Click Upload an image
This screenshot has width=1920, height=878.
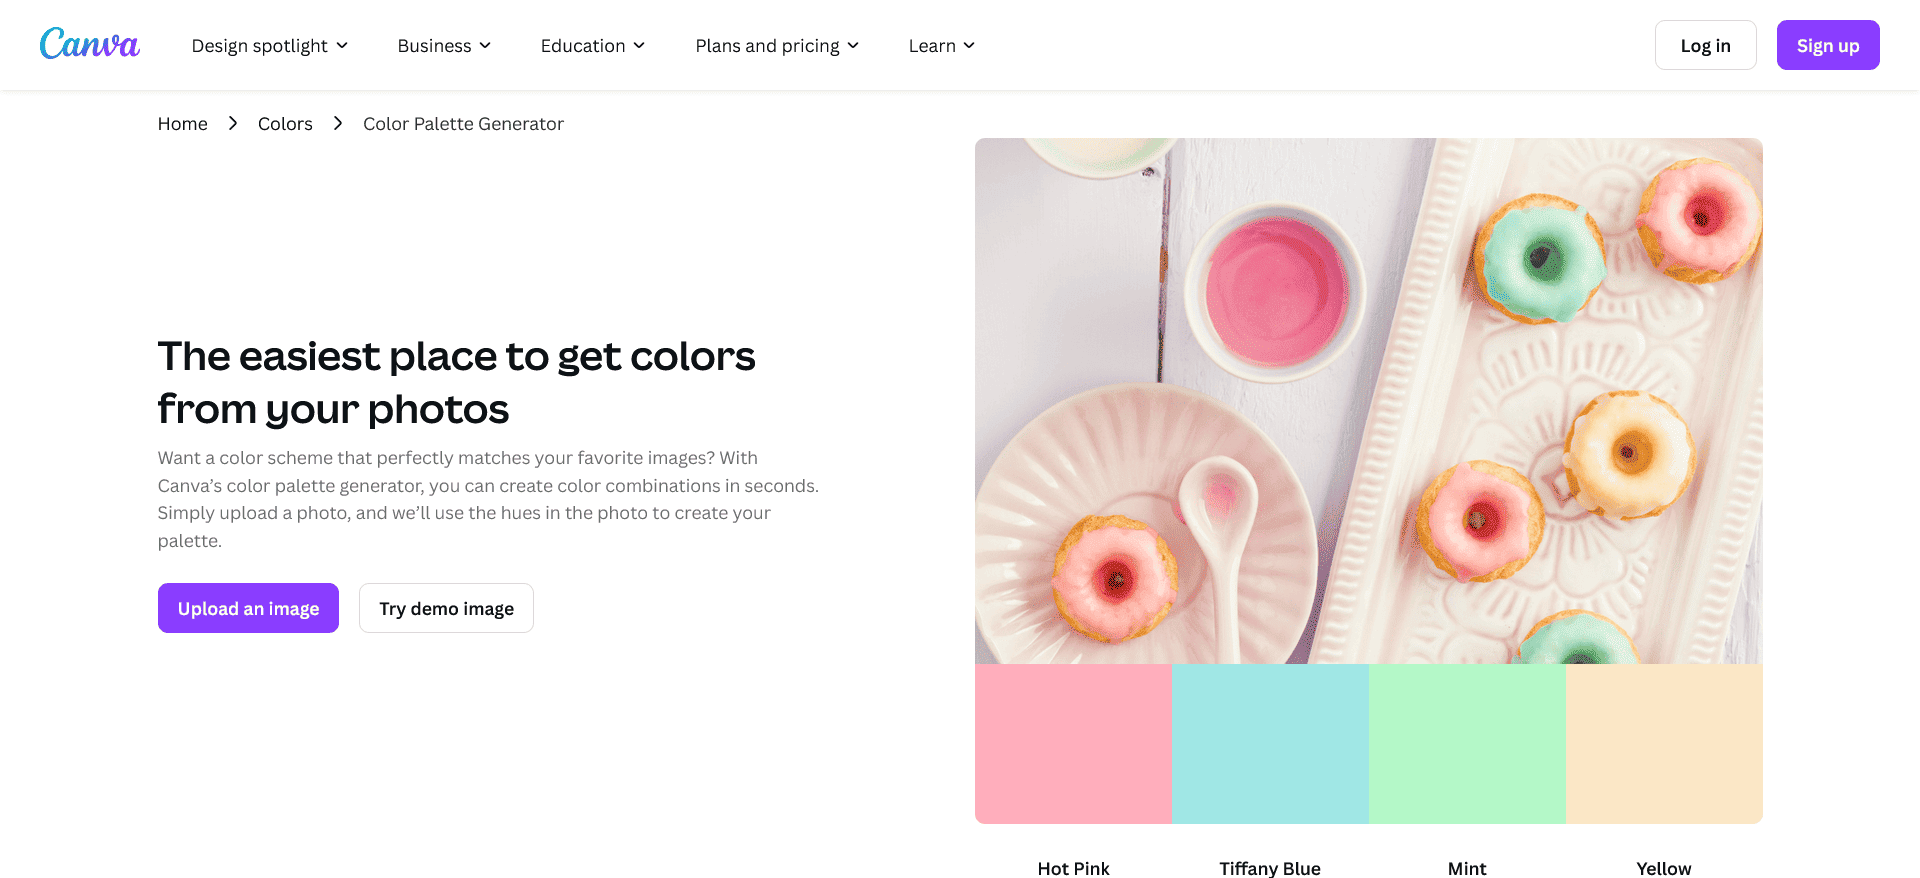coord(248,607)
